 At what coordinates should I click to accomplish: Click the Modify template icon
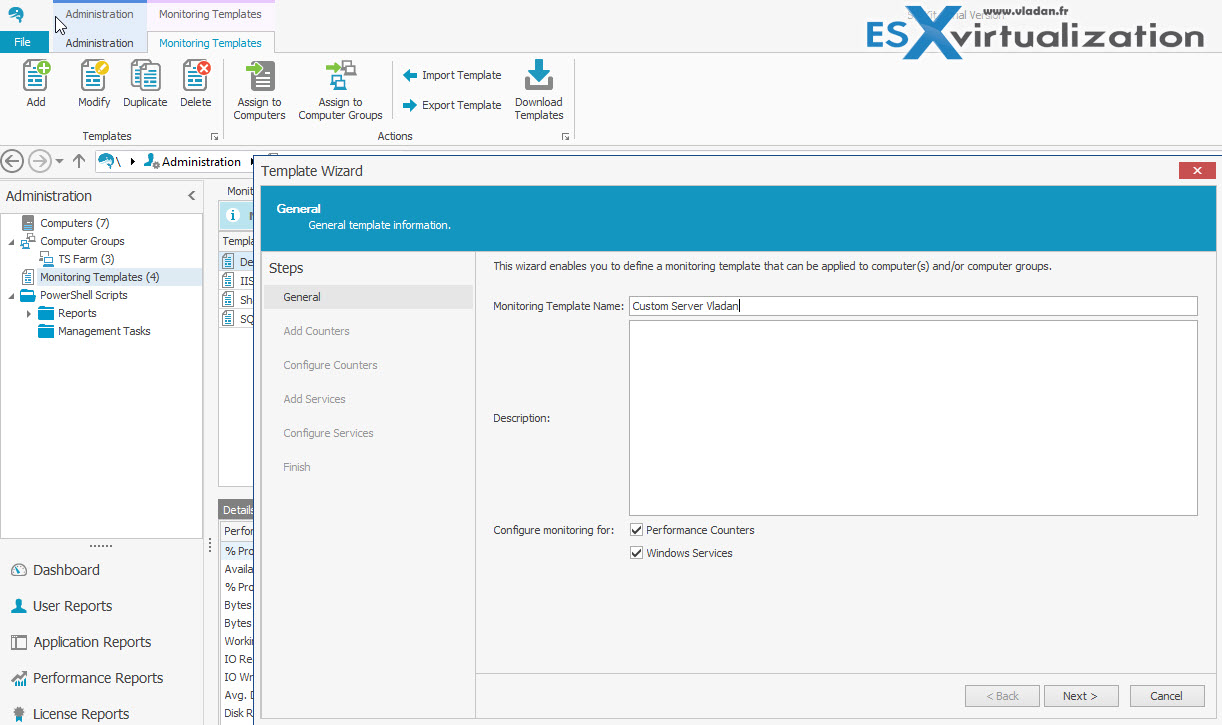point(94,78)
